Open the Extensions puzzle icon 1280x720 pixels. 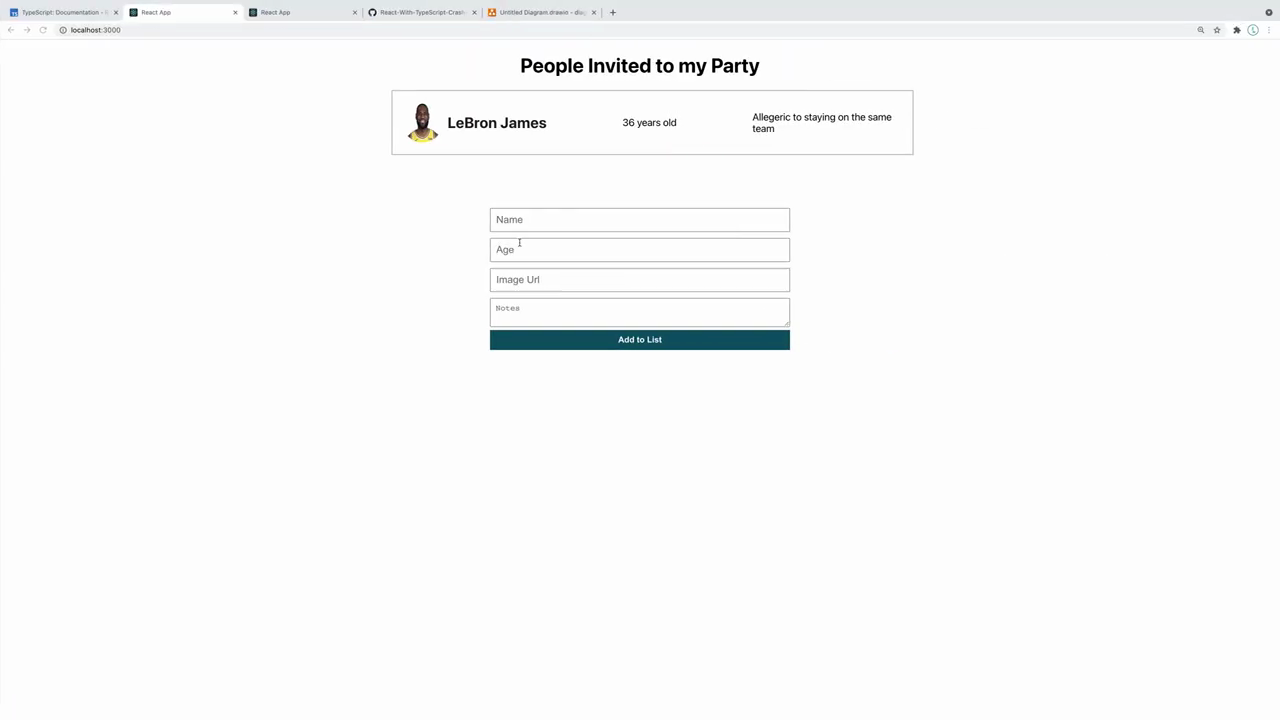coord(1237,30)
